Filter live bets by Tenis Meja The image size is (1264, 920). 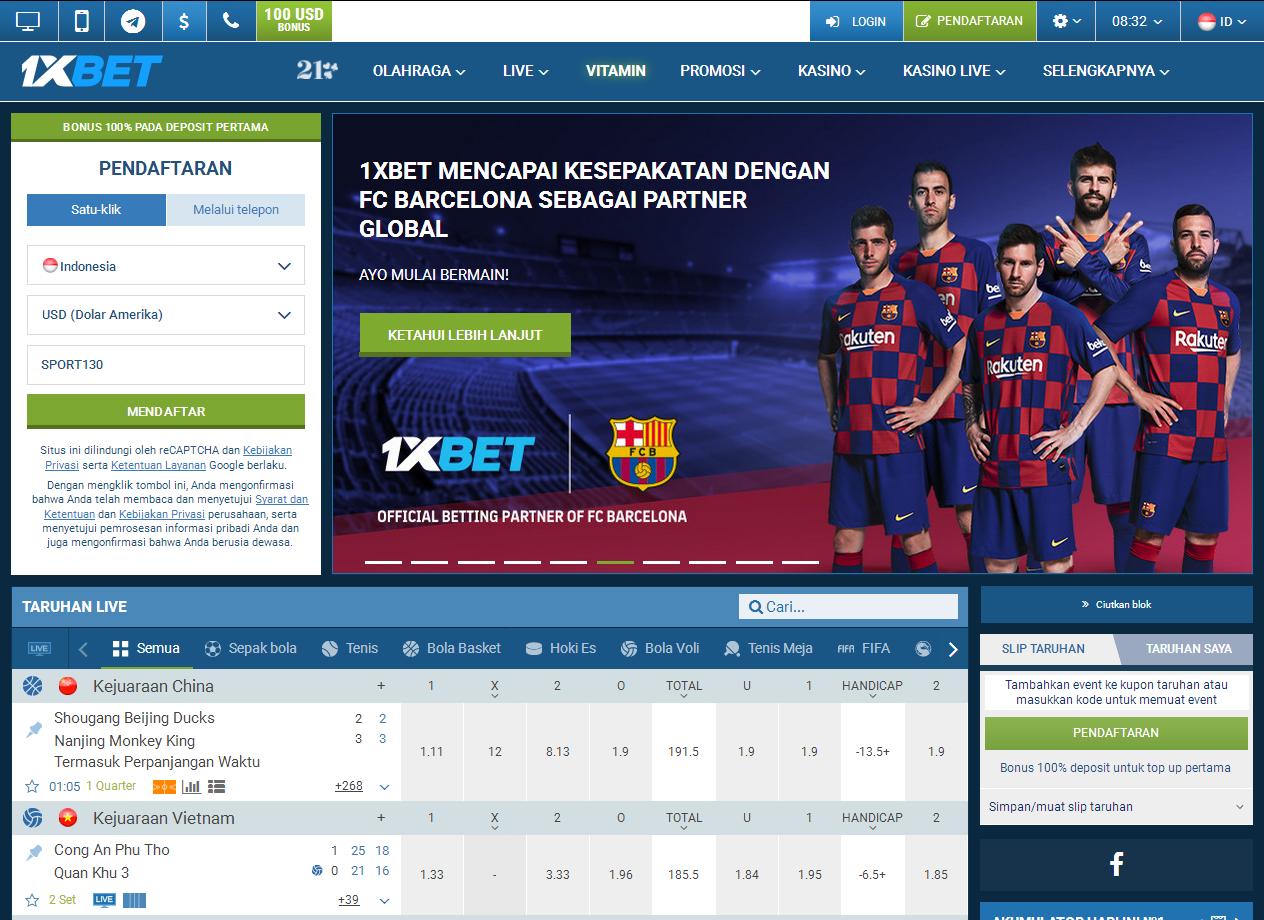pos(768,648)
